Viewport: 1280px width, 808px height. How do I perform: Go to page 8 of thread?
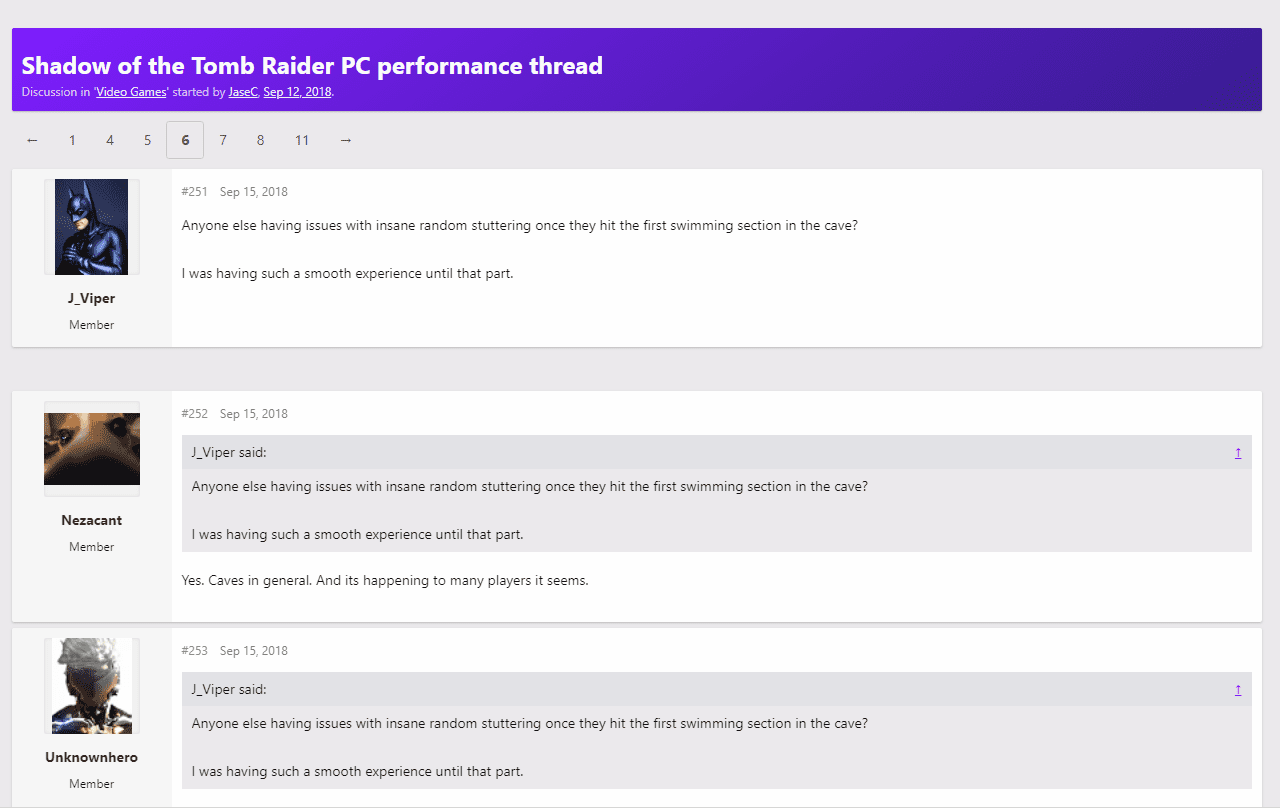(260, 140)
